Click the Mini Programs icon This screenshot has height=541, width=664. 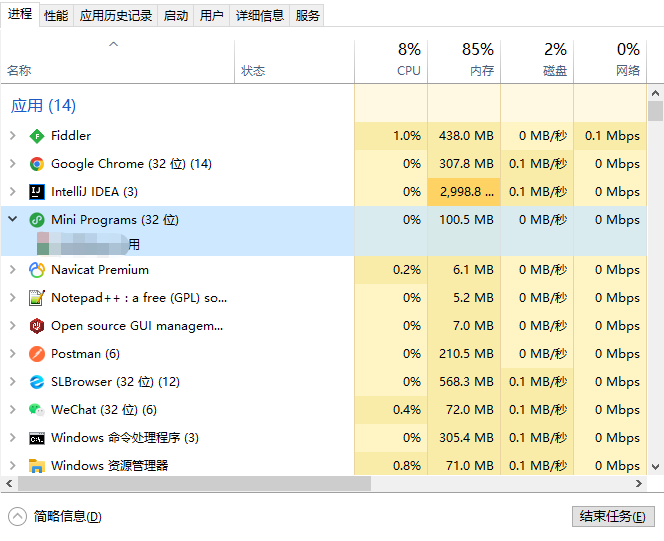click(37, 220)
